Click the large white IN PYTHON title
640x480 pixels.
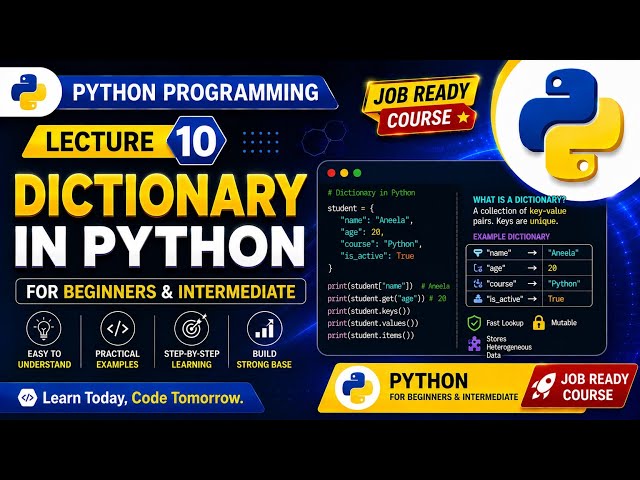point(160,247)
